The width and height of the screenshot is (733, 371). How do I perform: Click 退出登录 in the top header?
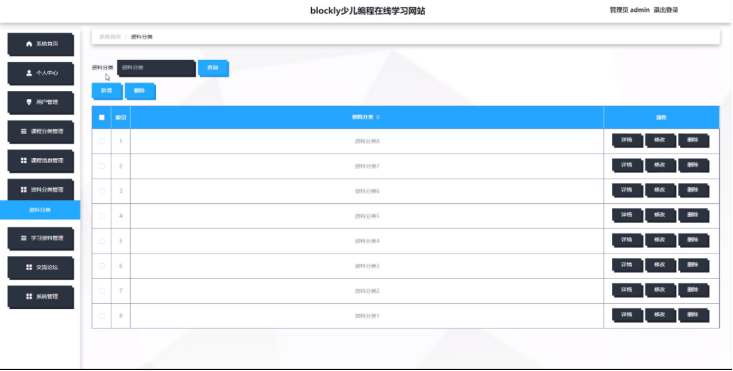(666, 10)
